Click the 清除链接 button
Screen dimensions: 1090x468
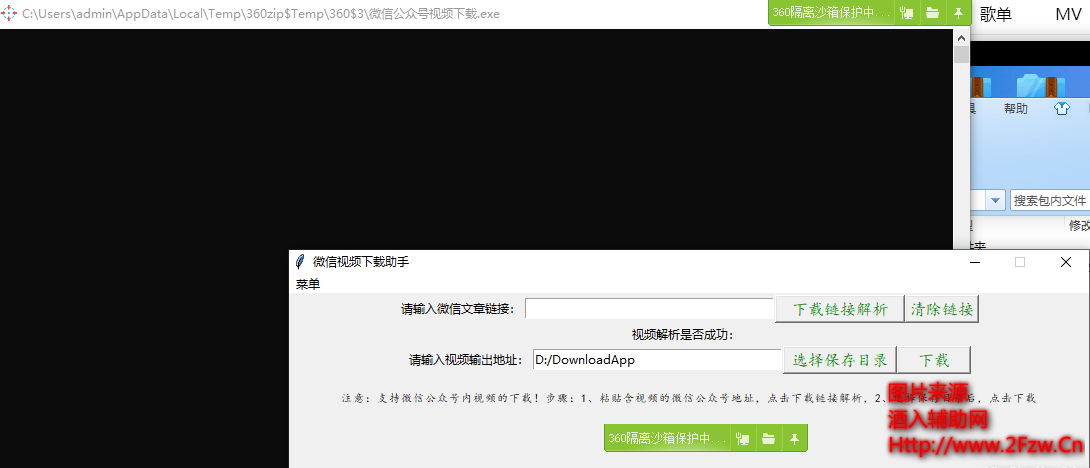tap(942, 309)
